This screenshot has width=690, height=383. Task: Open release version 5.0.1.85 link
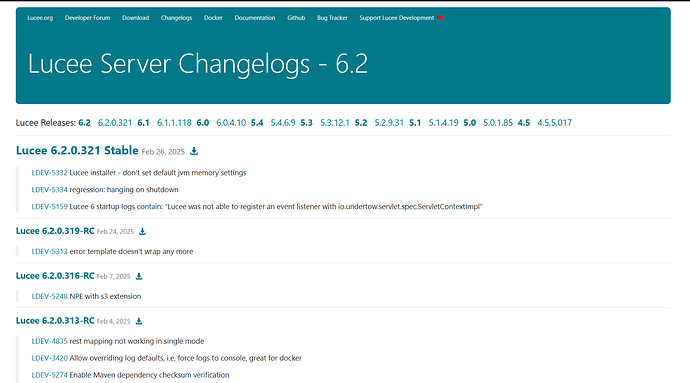[498, 123]
